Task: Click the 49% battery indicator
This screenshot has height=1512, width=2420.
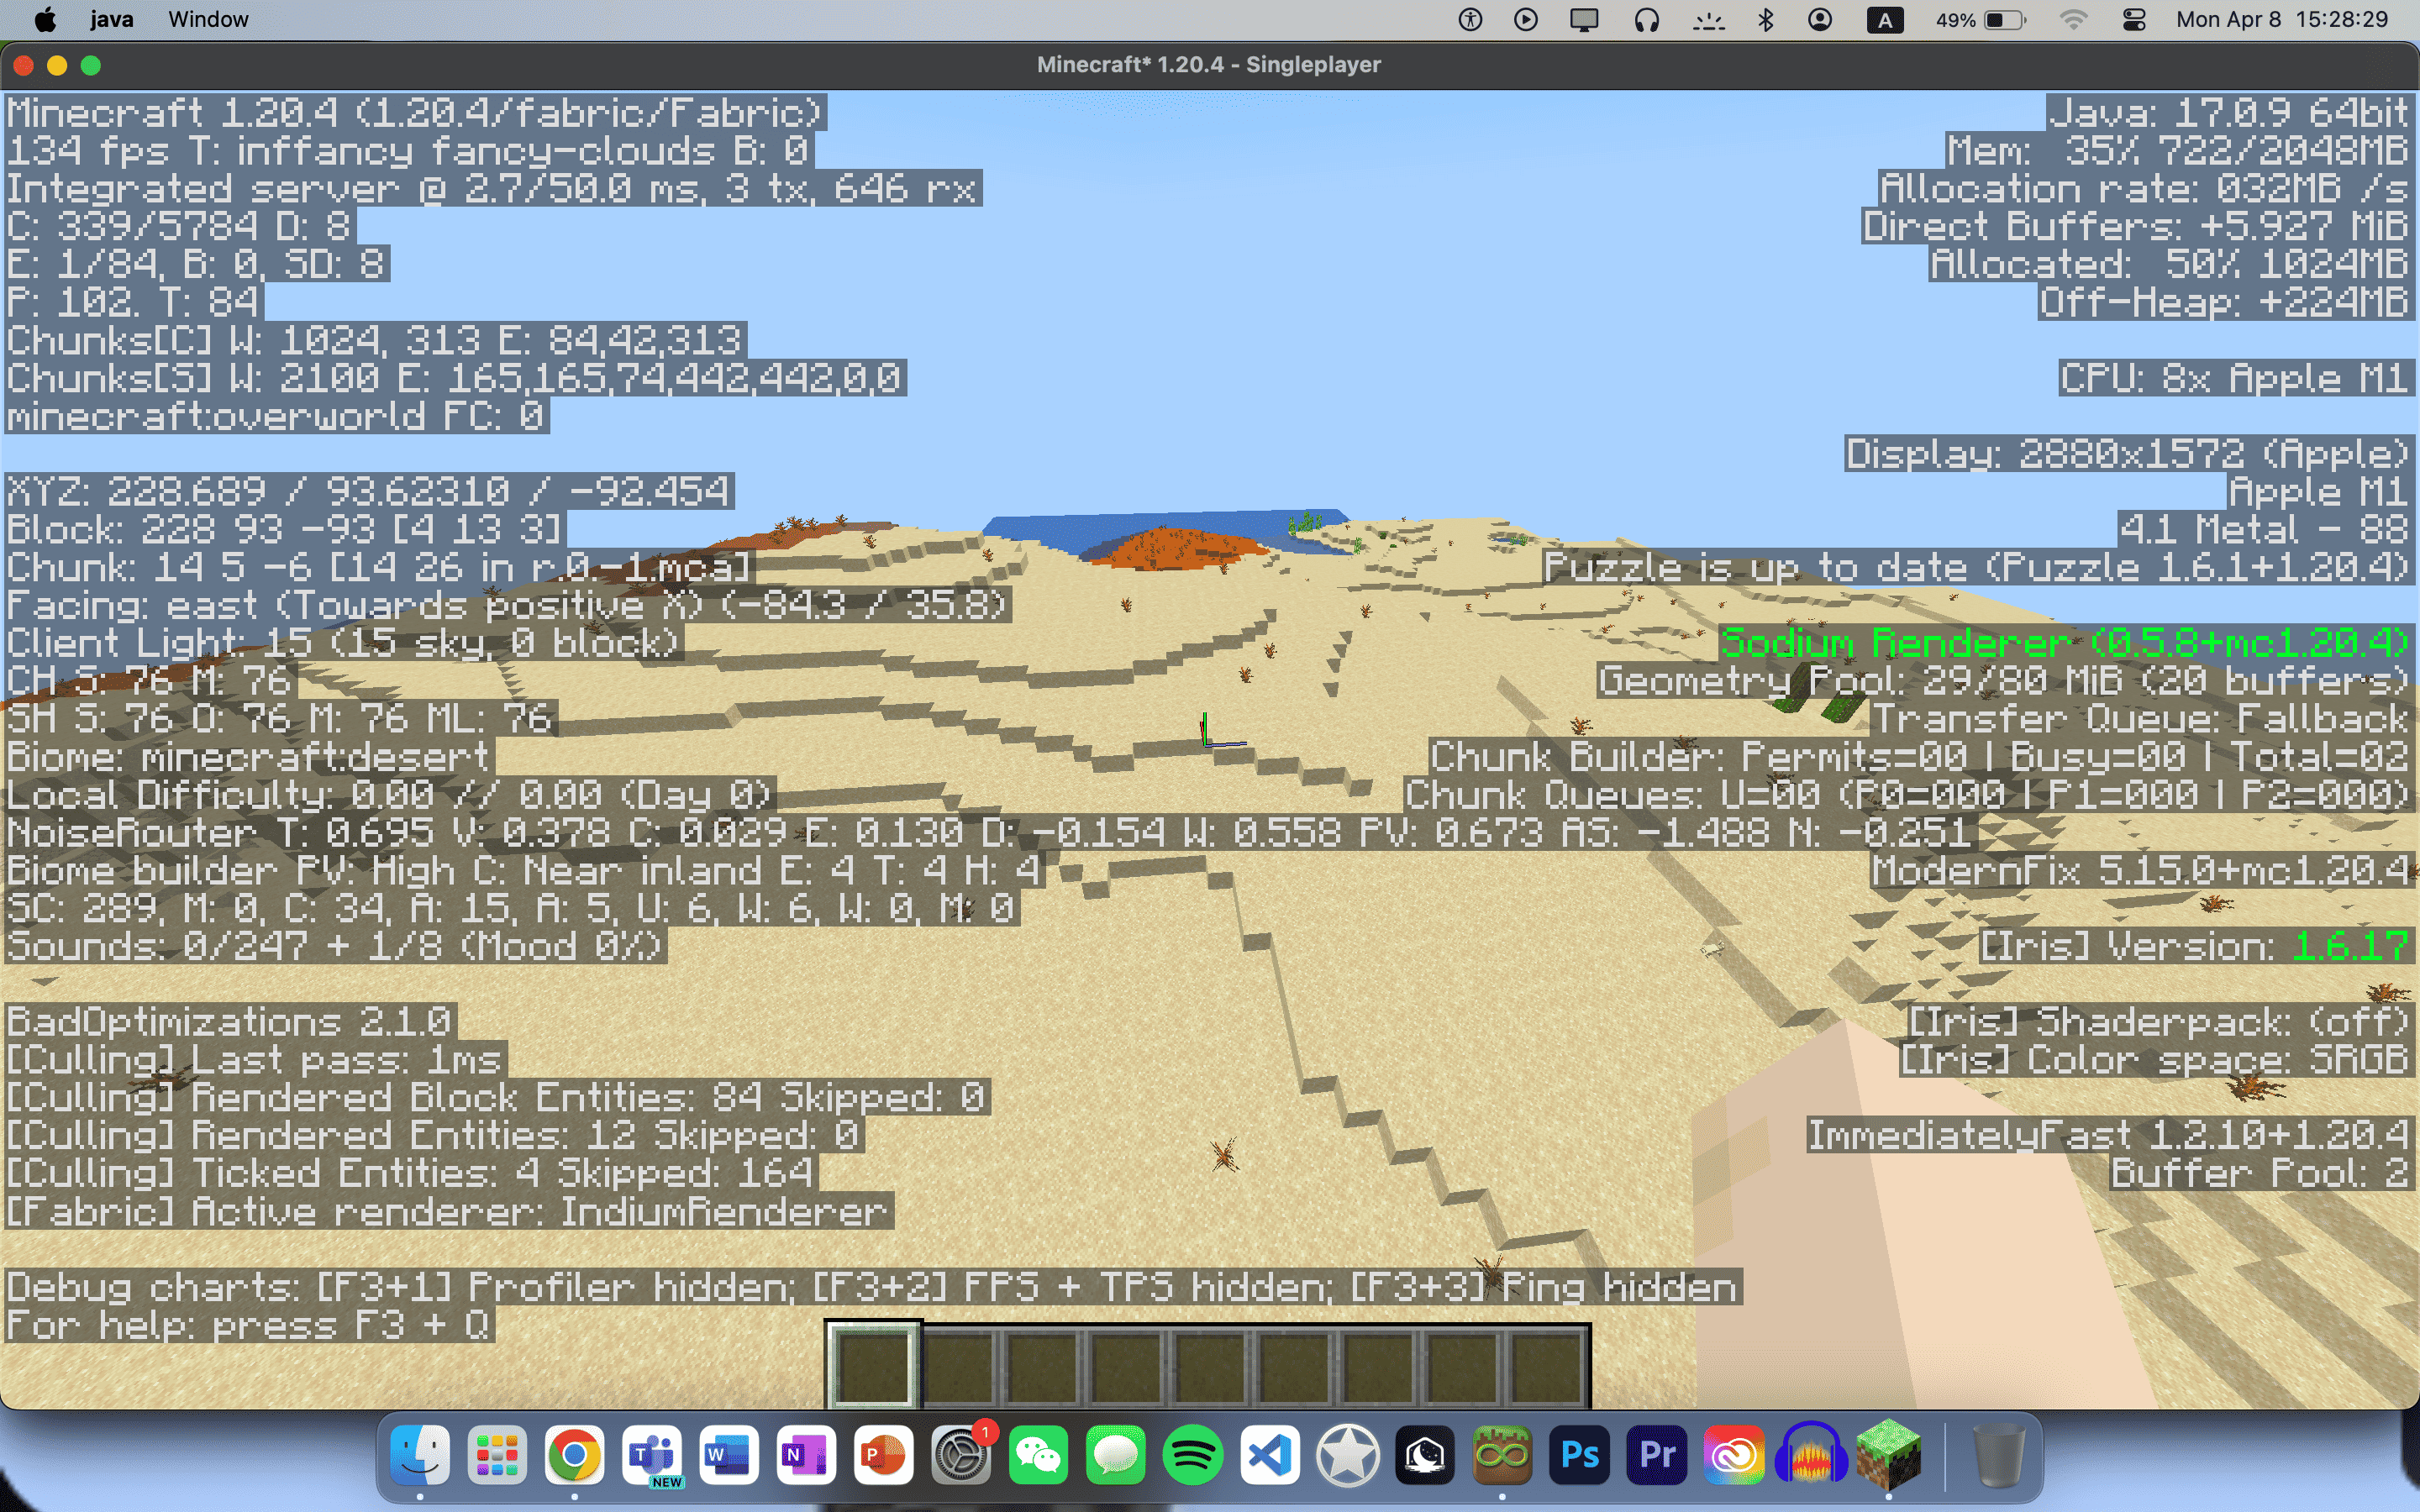Action: pyautogui.click(x=1980, y=20)
